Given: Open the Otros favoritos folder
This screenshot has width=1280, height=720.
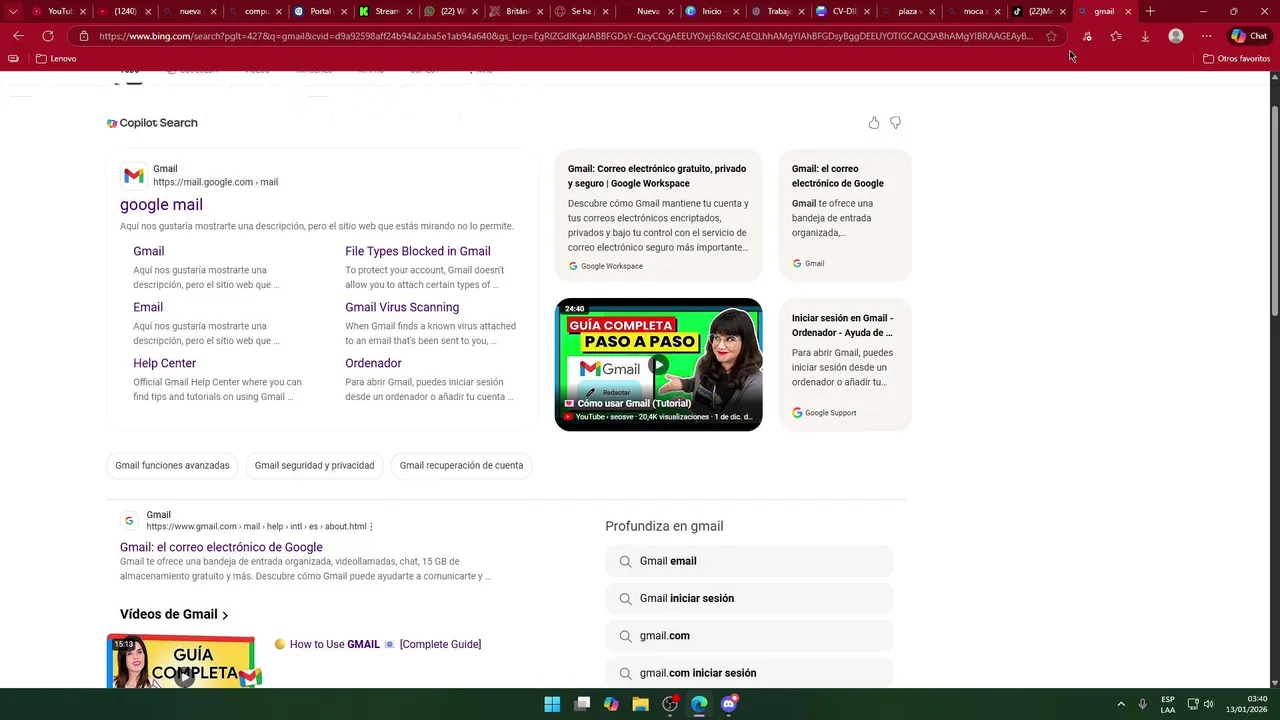Looking at the screenshot, I should [x=1237, y=59].
